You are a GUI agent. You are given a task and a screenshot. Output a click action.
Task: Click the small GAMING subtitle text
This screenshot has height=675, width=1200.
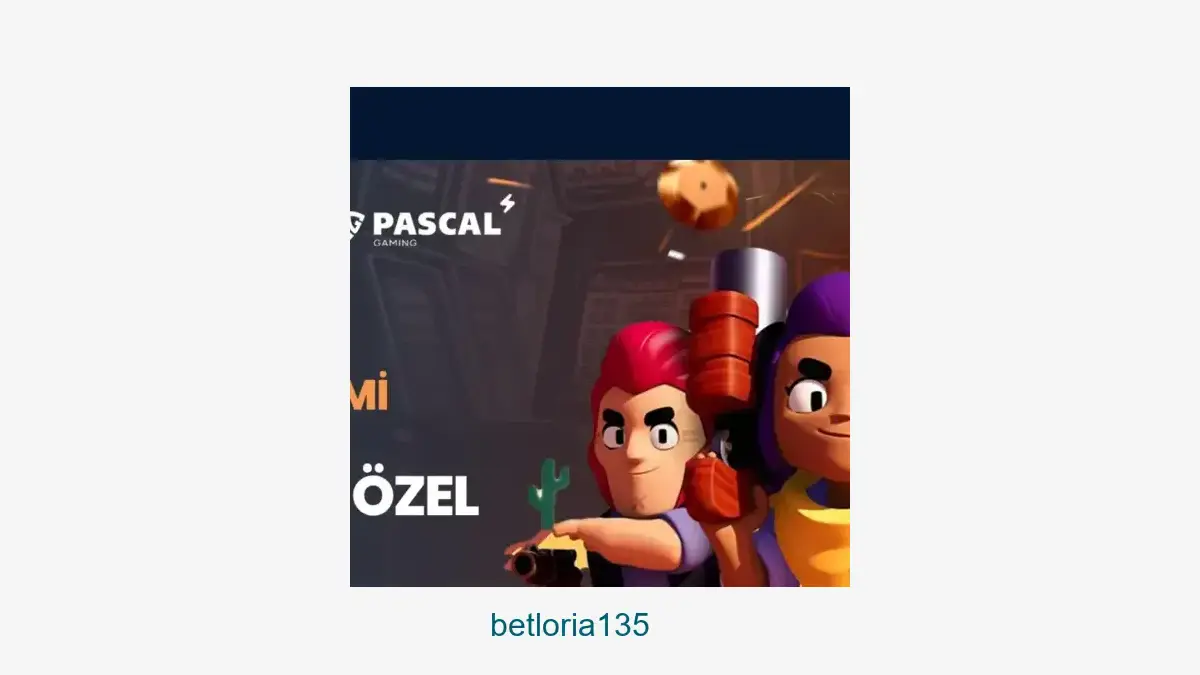(395, 243)
